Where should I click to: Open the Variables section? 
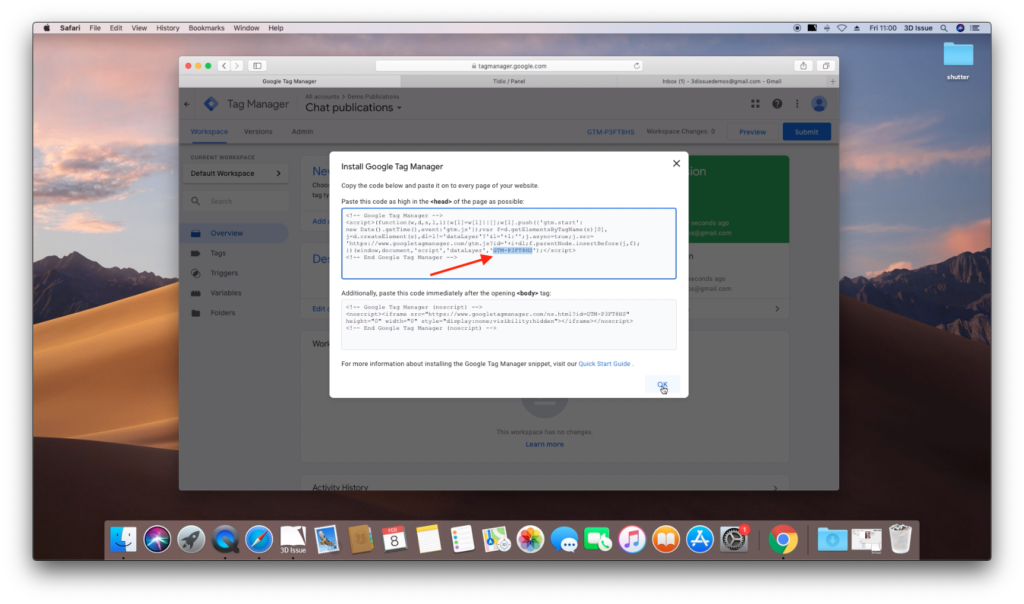pos(219,292)
